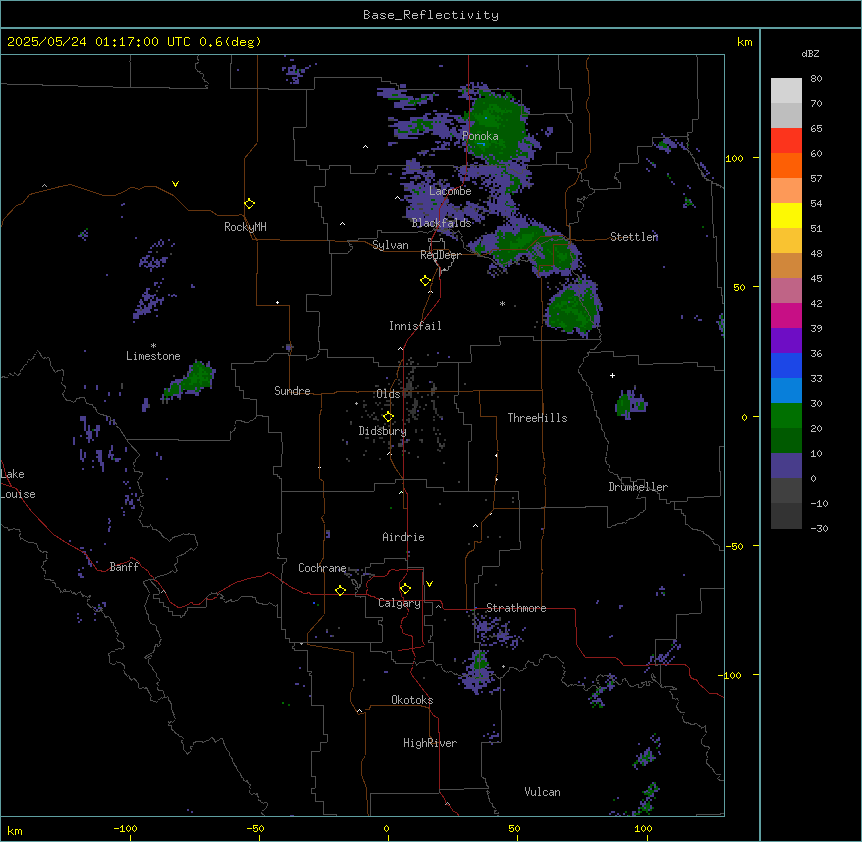The width and height of the screenshot is (862, 842).
Task: Click the Ponoka city label
Action: pyautogui.click(x=480, y=136)
